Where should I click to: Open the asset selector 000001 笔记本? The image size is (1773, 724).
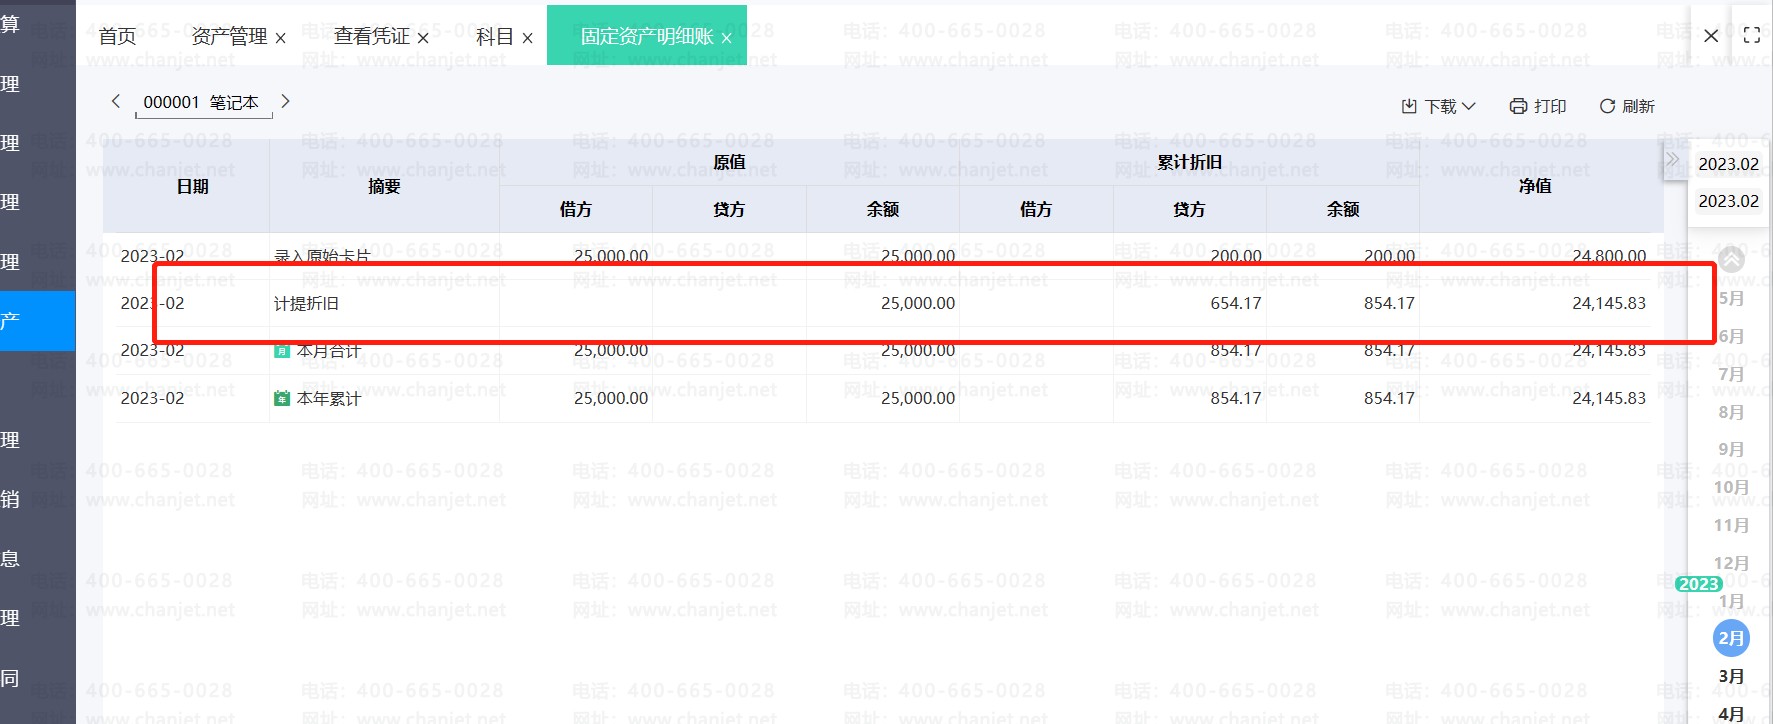(x=202, y=102)
